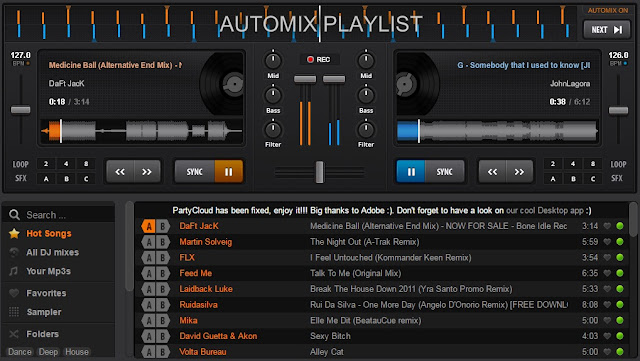Open Hot Songs list
Viewport: 640px width, 361px height.
click(49, 234)
